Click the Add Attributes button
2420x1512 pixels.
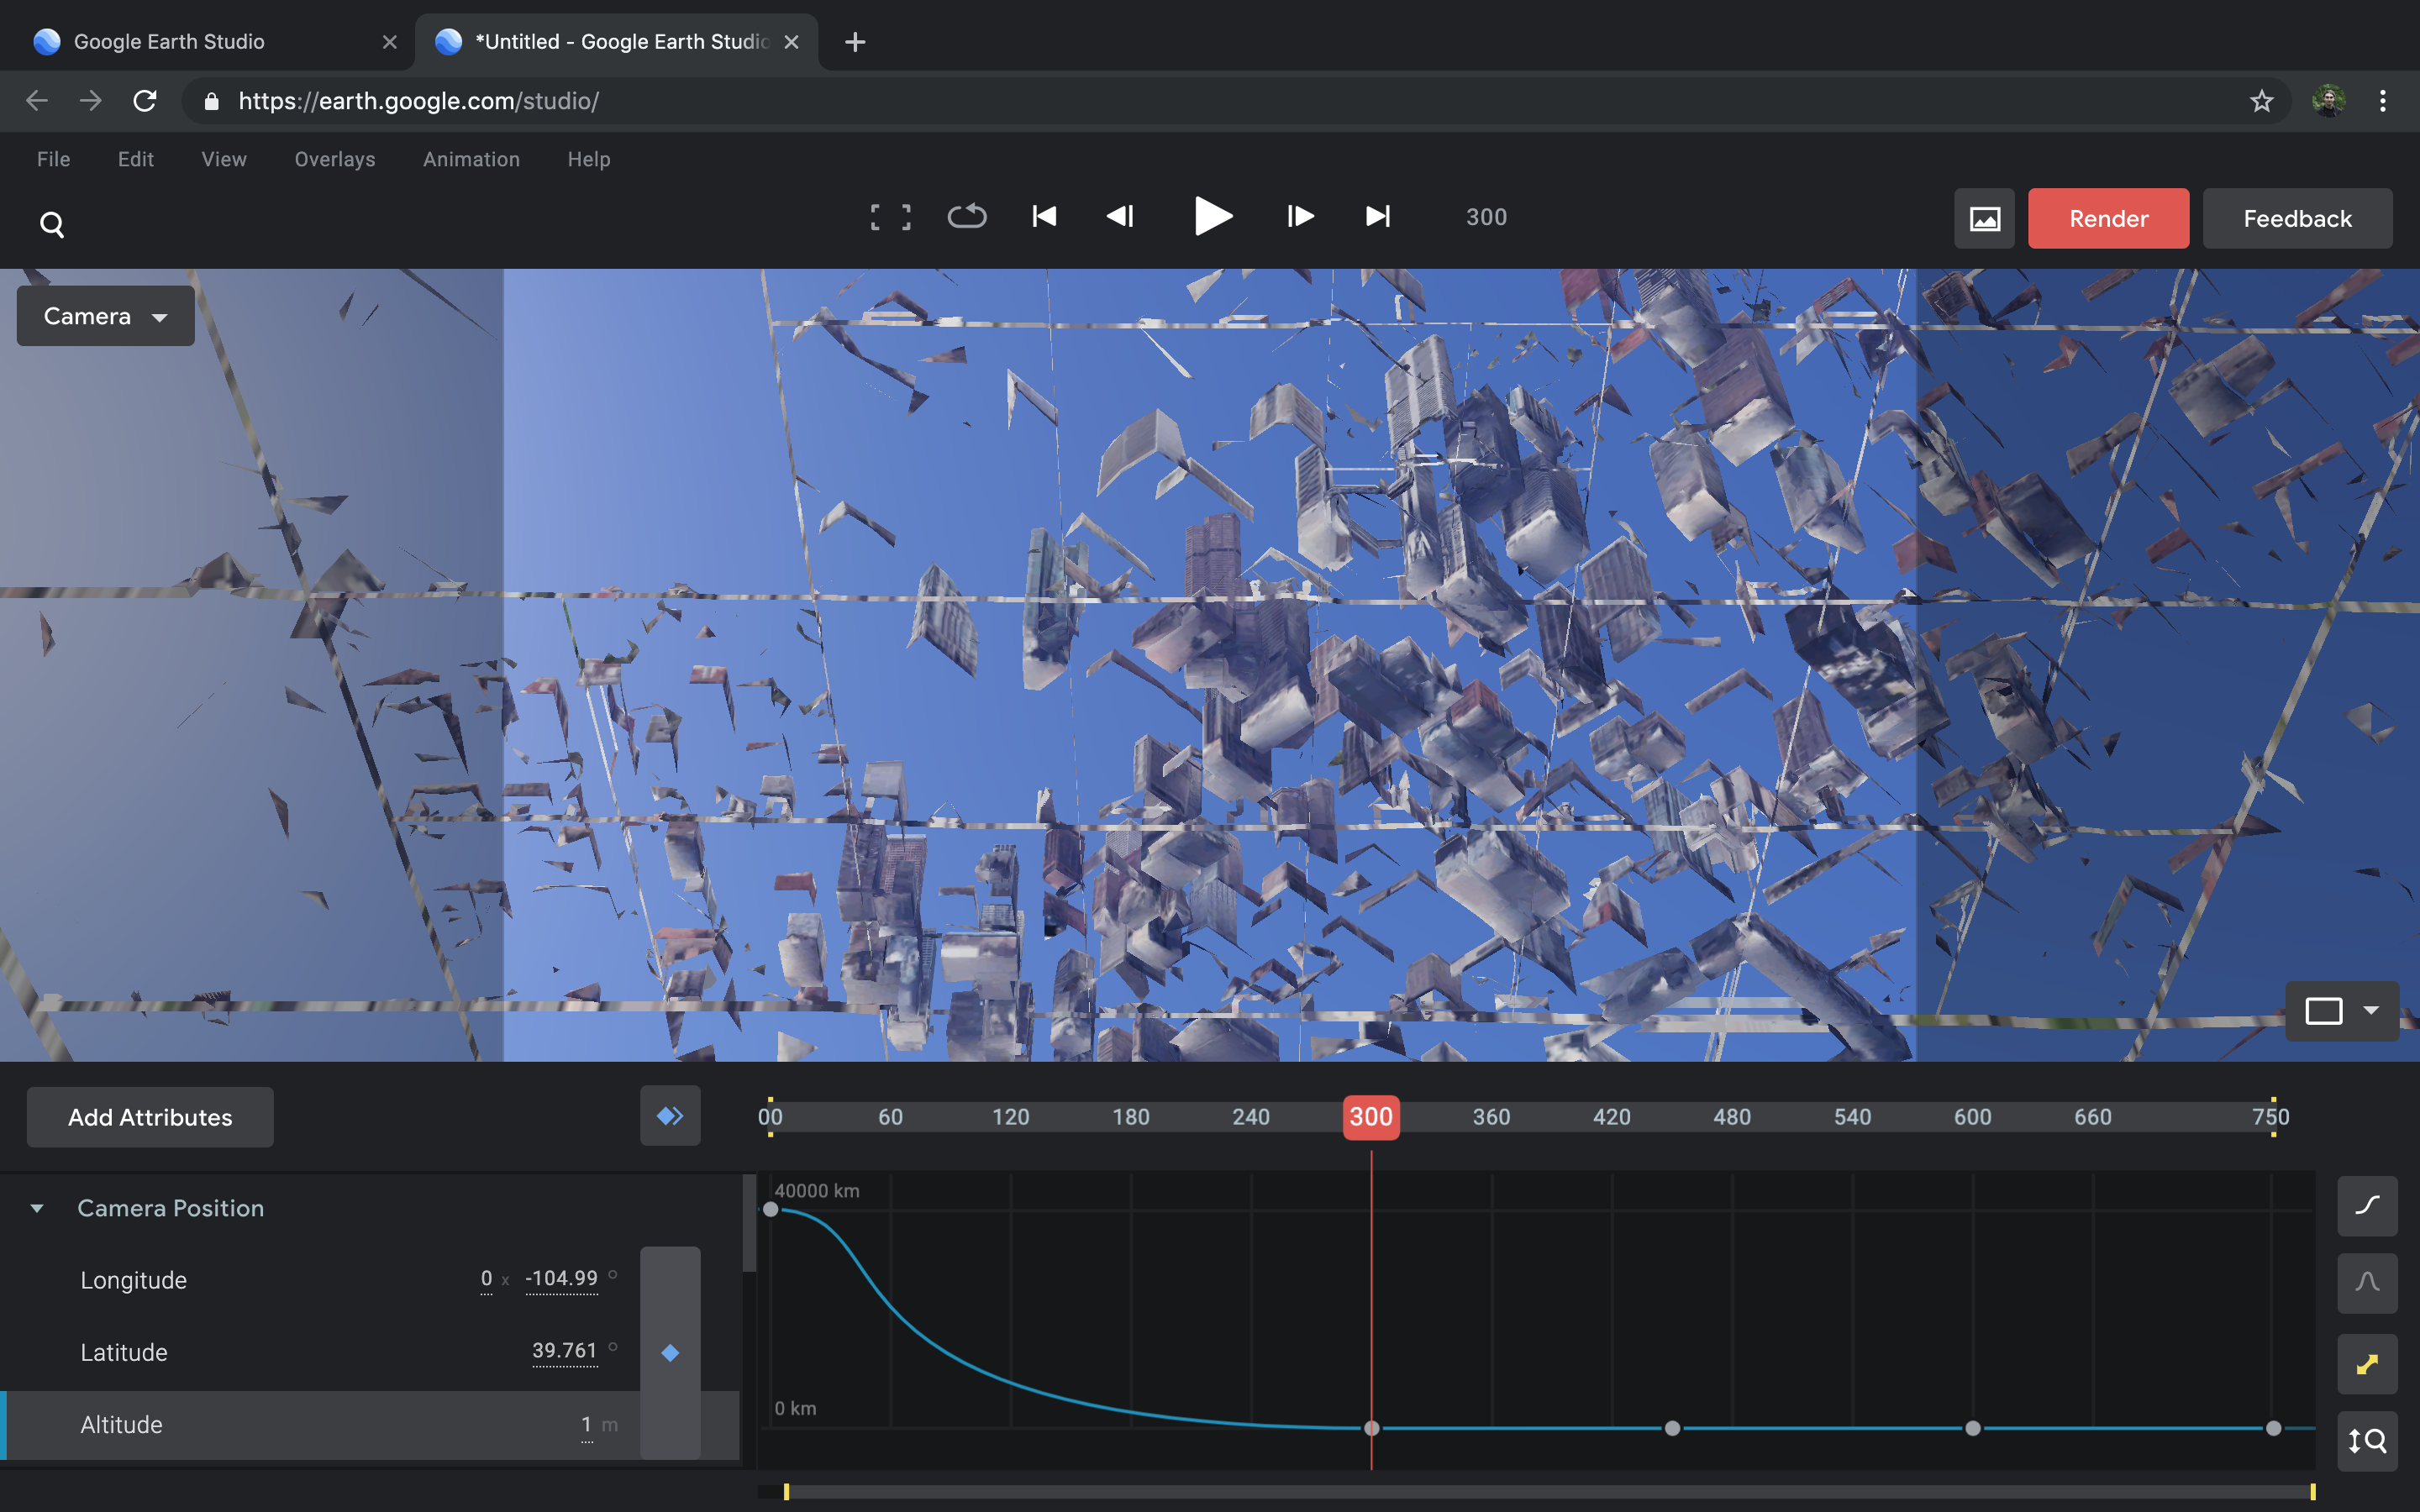tap(149, 1117)
